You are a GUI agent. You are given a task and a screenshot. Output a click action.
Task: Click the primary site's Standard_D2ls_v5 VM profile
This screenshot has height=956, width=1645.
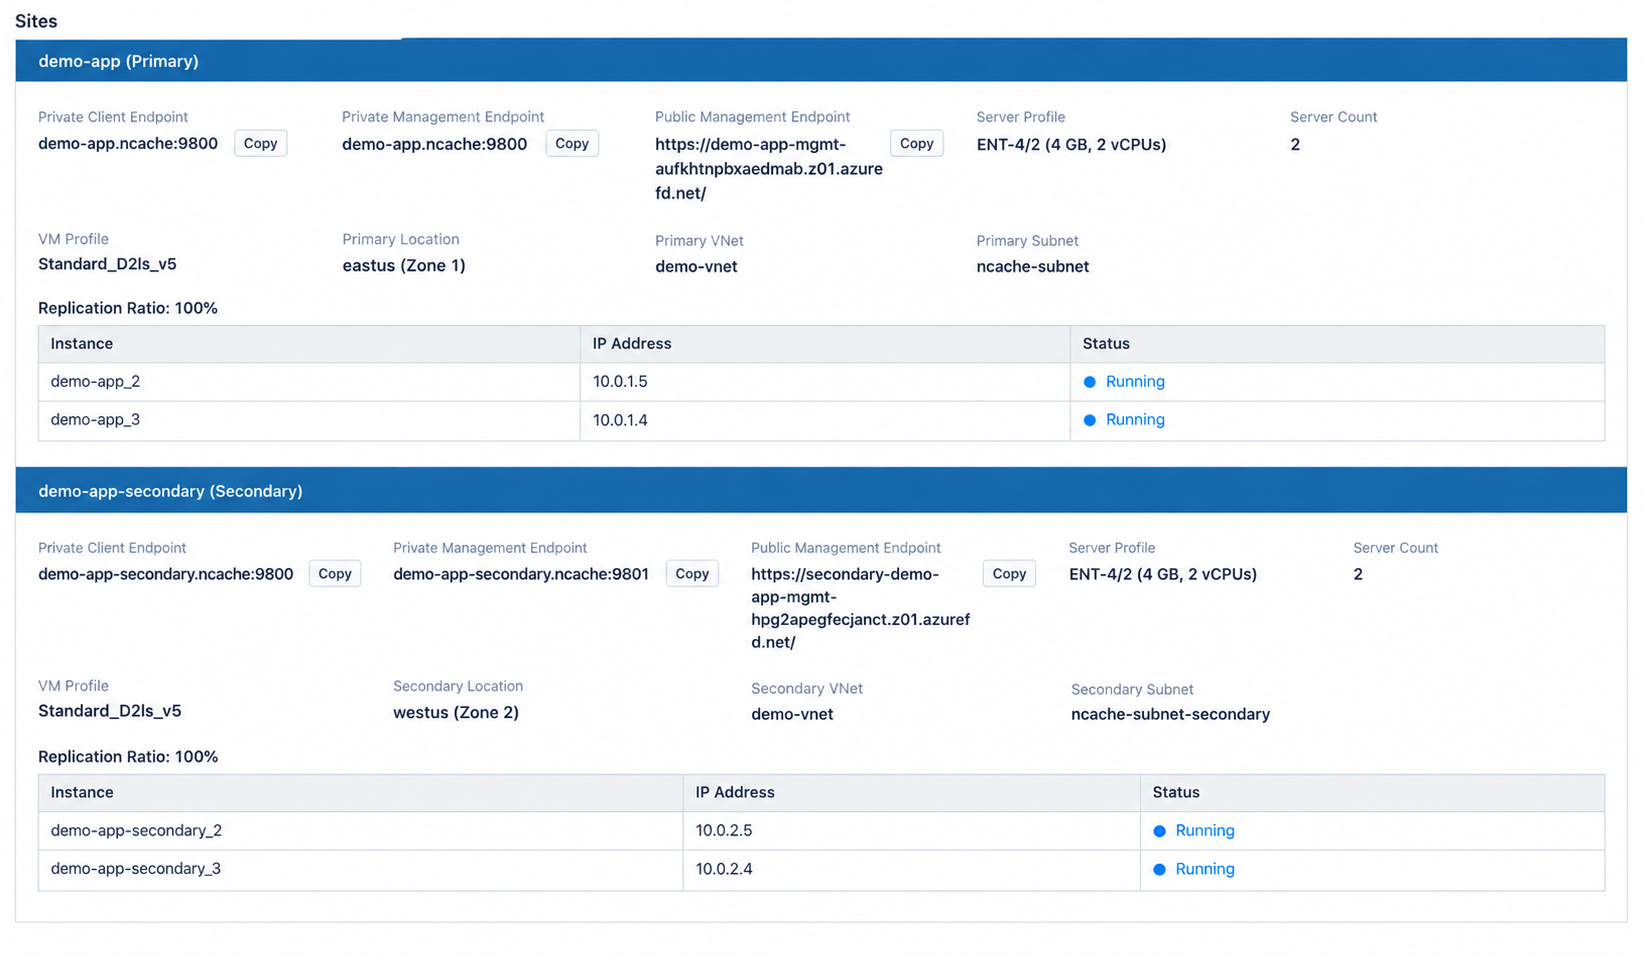click(x=107, y=264)
